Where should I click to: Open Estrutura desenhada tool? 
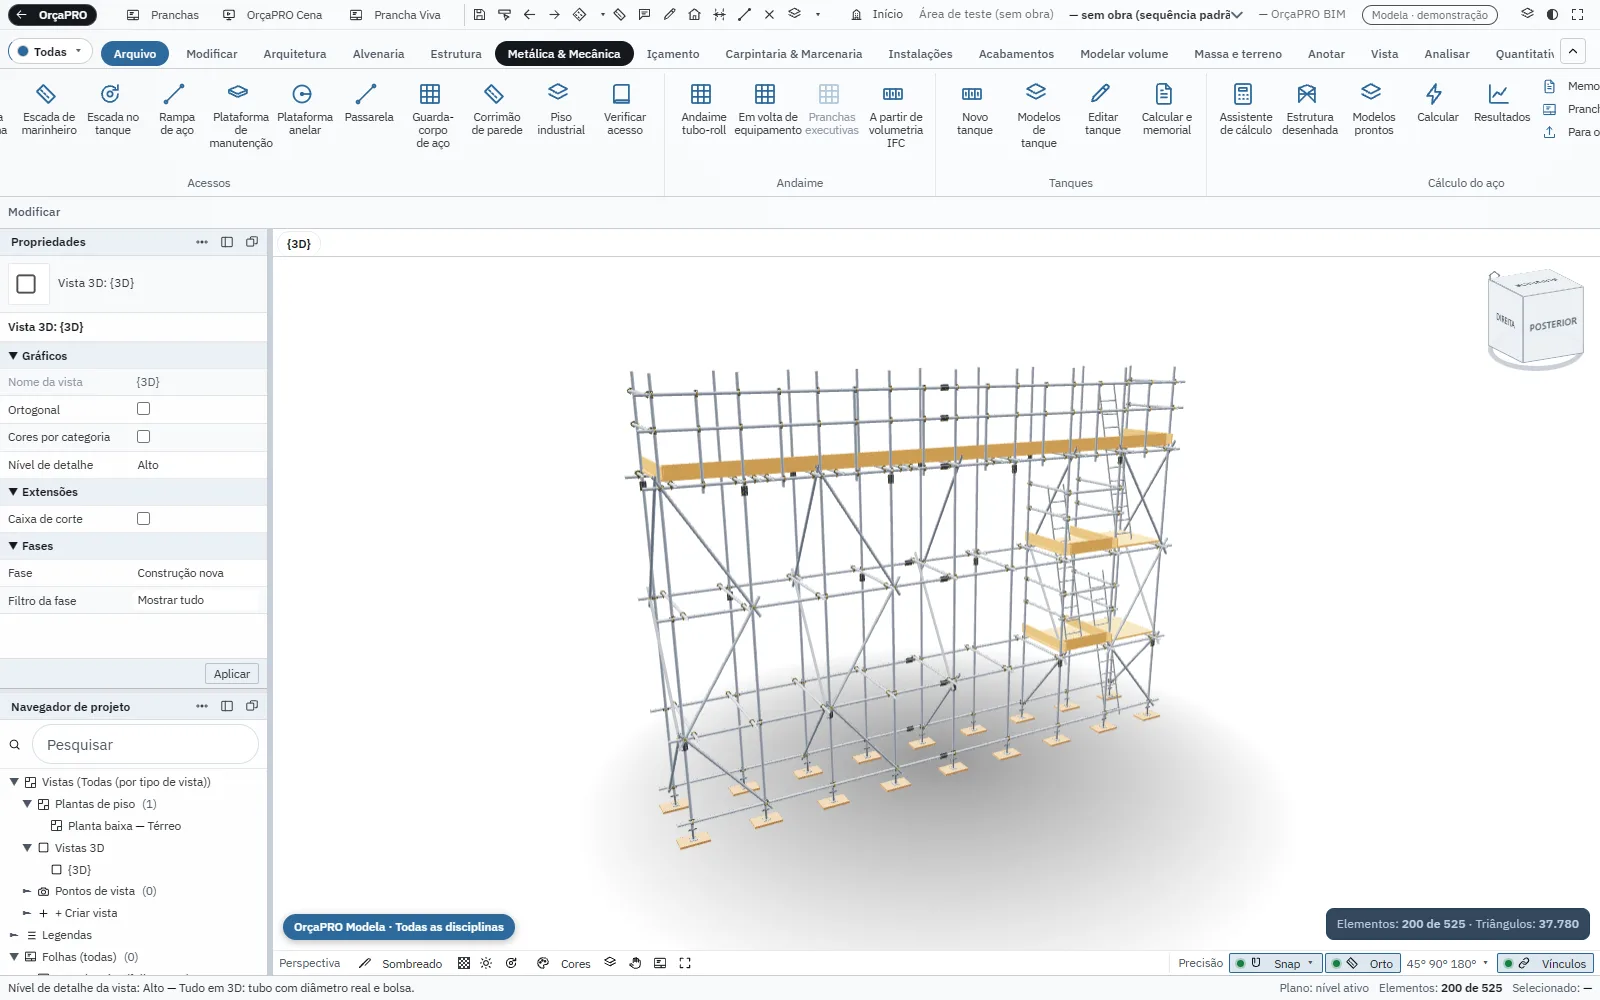coord(1309,110)
